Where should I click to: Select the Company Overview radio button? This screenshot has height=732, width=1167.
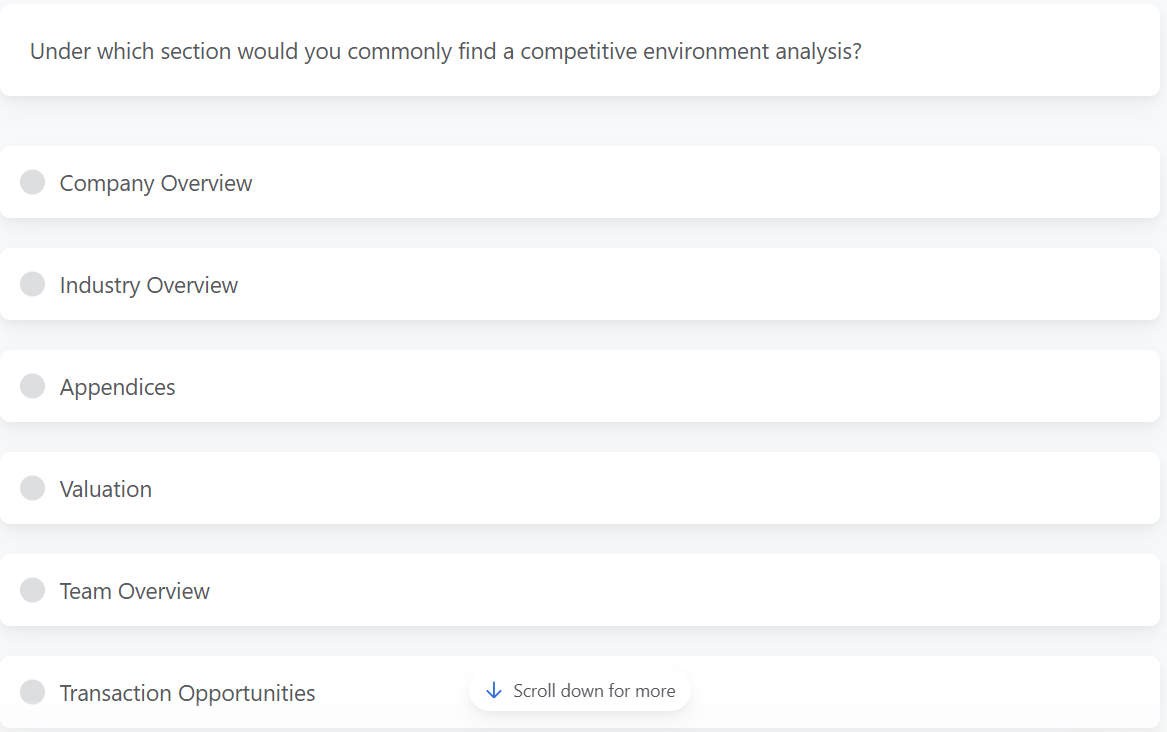(32, 182)
